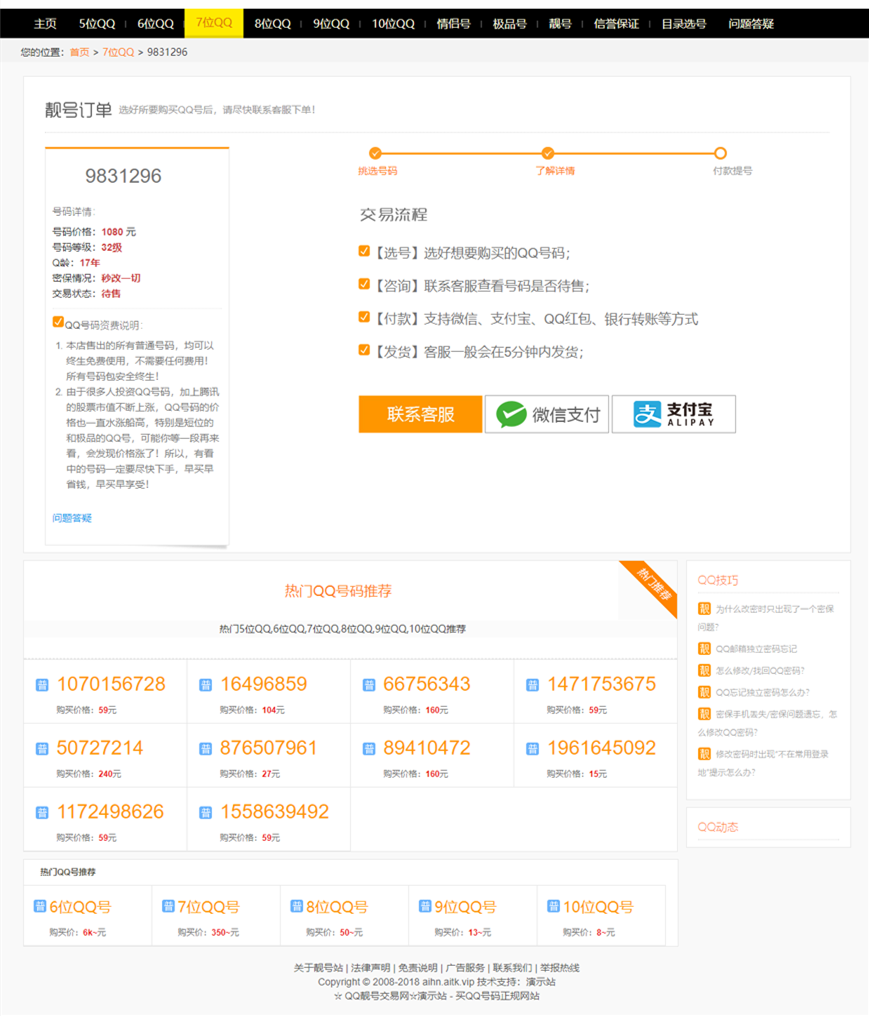Toggle the checkbox beside the 【选号】 step
869x1016 pixels.
pos(363,251)
